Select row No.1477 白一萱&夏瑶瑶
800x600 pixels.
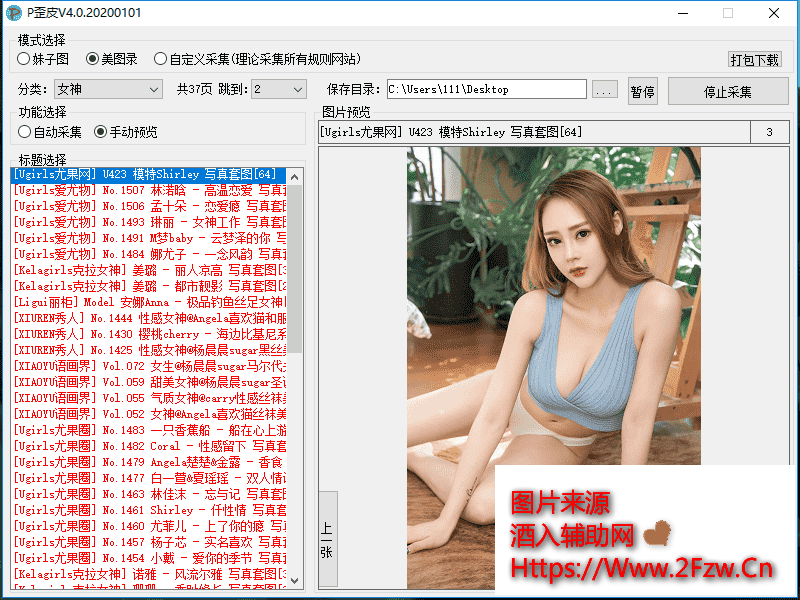click(x=148, y=478)
